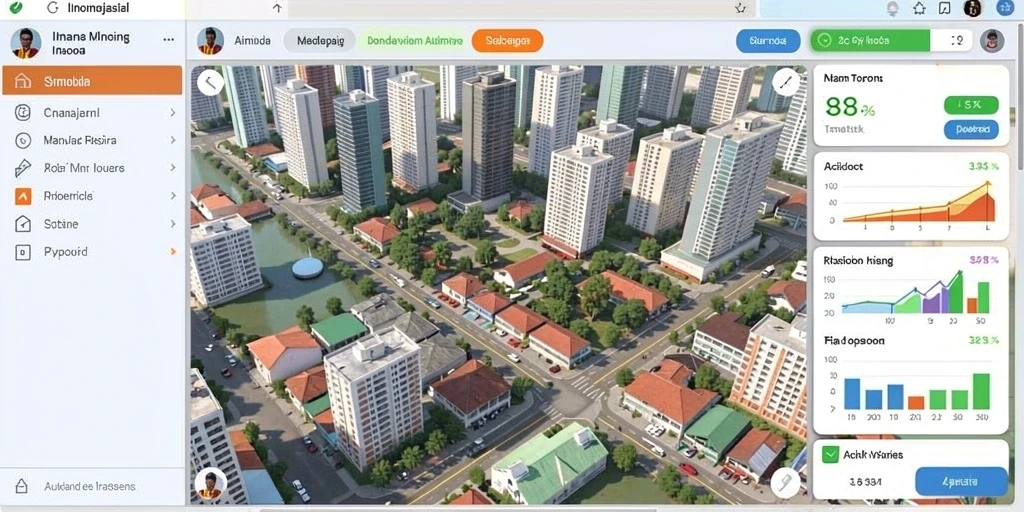Image resolution: width=1024 pixels, height=512 pixels.
Task: Expand the Cnanajarnl sidebar item chevron
Action: (x=172, y=112)
